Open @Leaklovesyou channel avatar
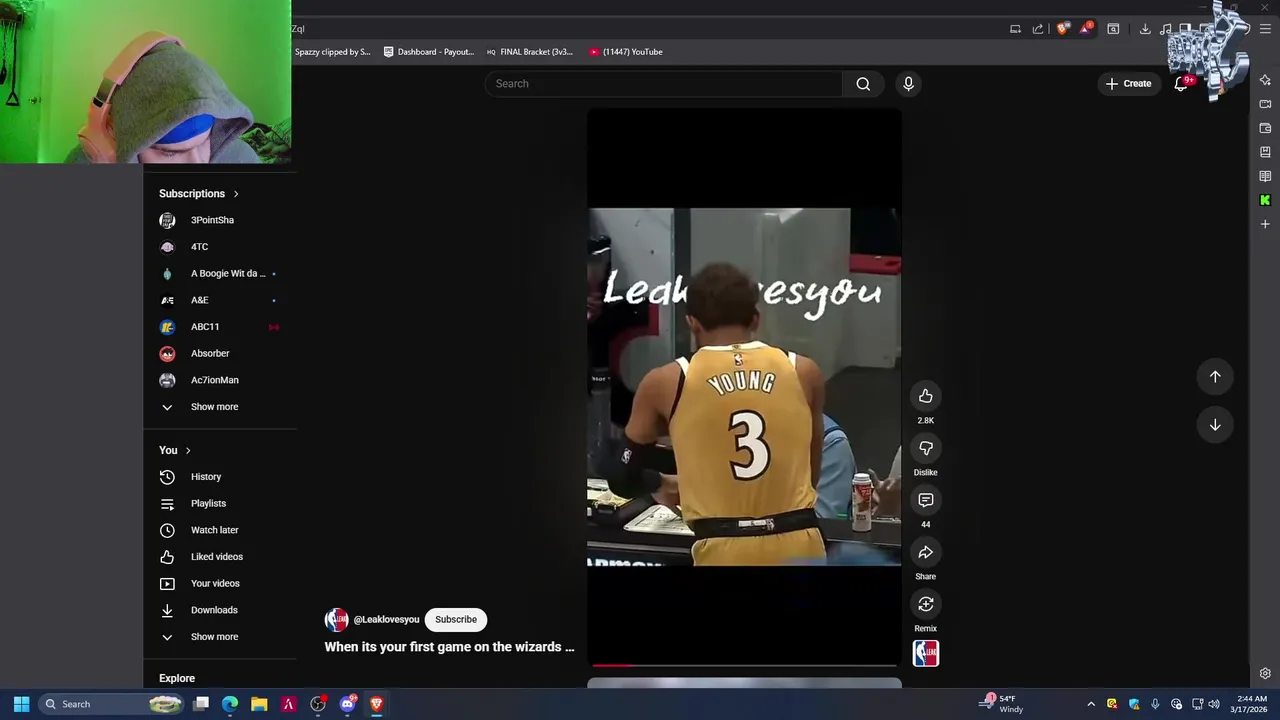Image resolution: width=1280 pixels, height=720 pixels. point(336,619)
